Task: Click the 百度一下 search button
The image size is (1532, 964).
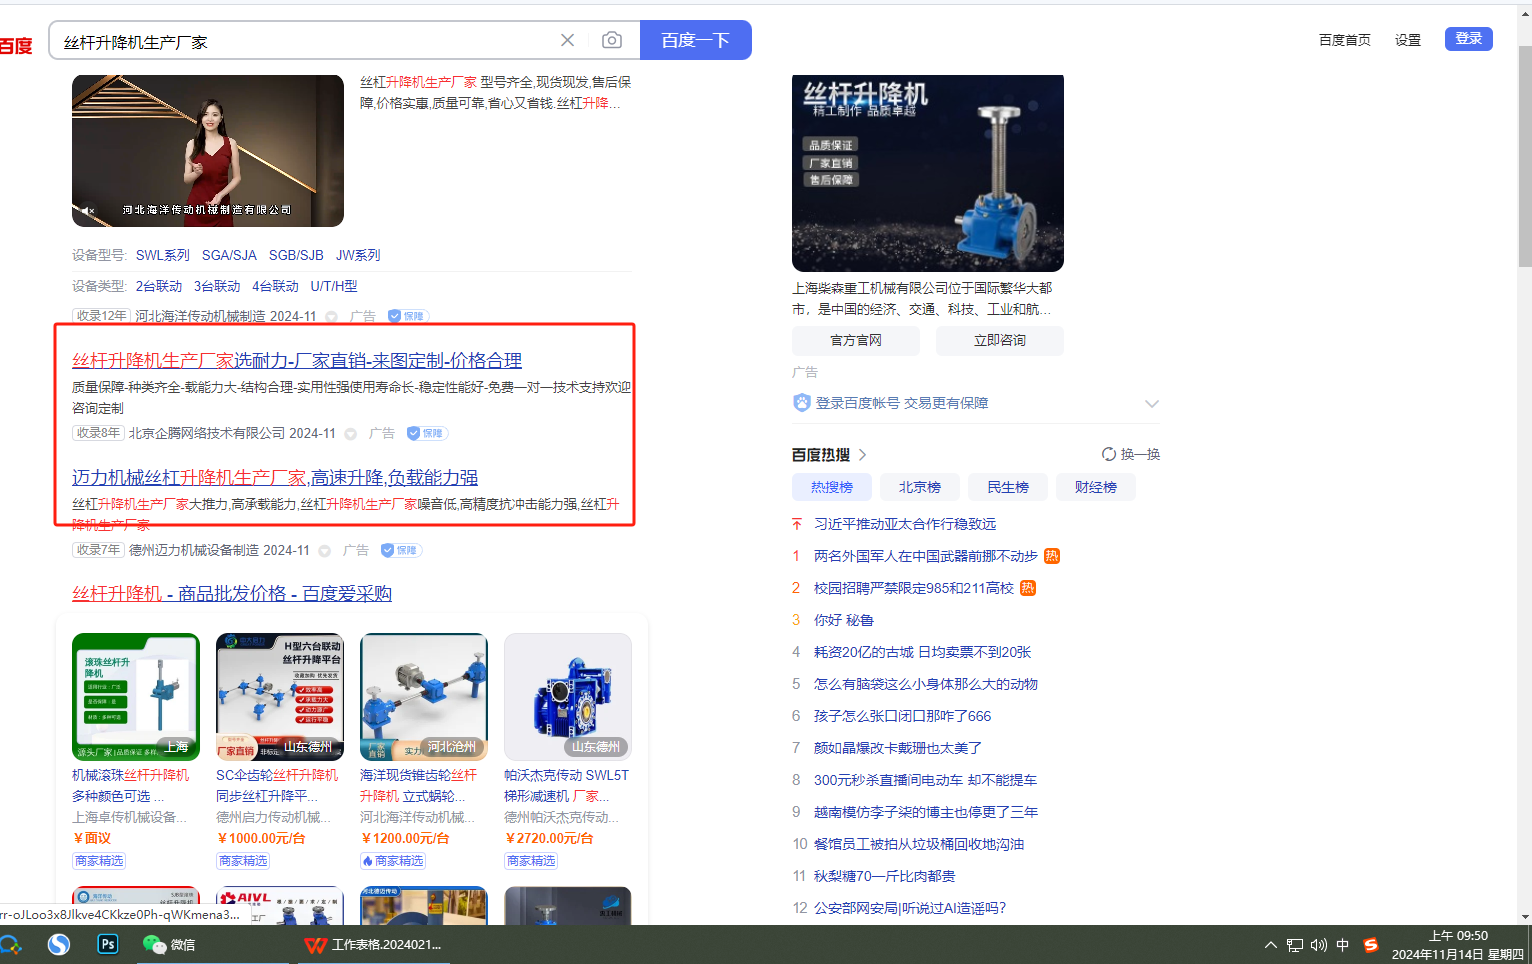Action: pyautogui.click(x=696, y=40)
